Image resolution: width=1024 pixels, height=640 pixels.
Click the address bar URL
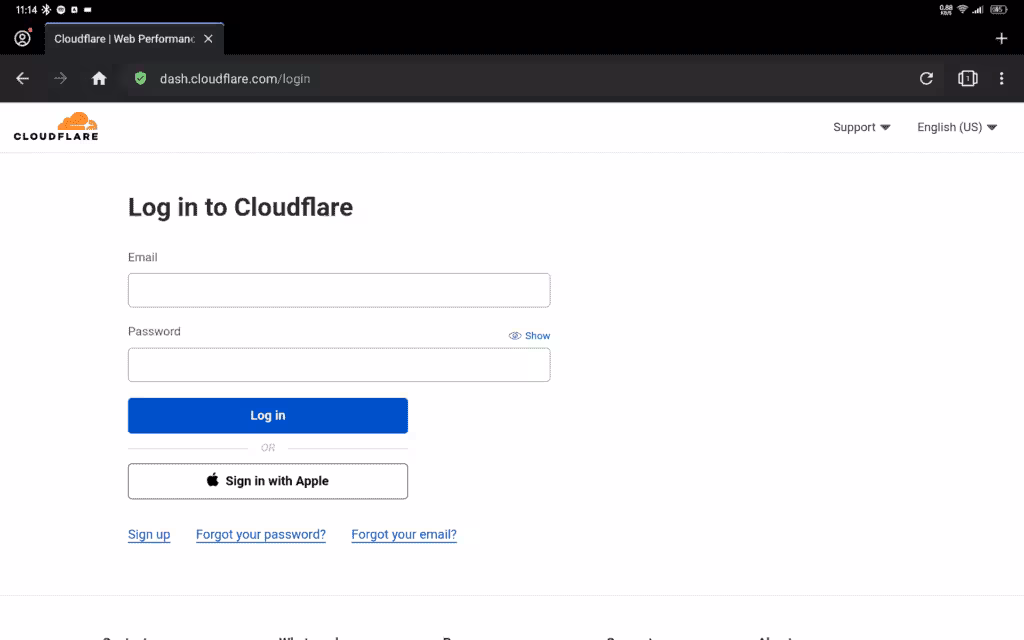click(x=235, y=78)
